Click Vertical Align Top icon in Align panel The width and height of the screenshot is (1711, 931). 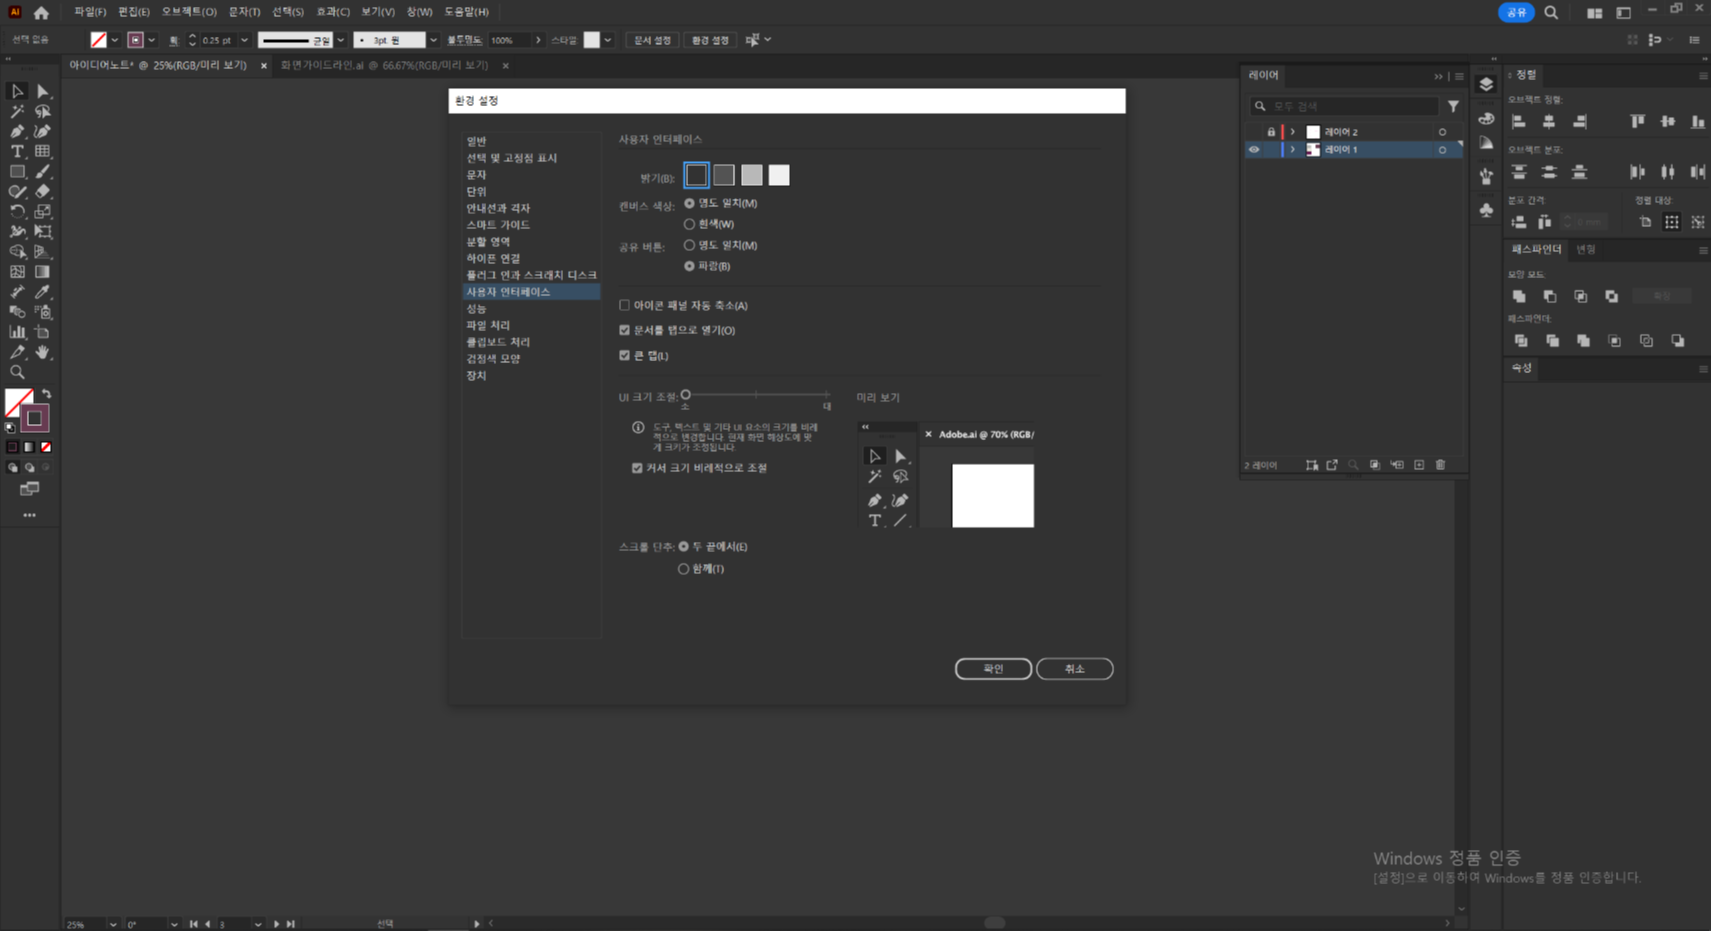coord(1637,122)
